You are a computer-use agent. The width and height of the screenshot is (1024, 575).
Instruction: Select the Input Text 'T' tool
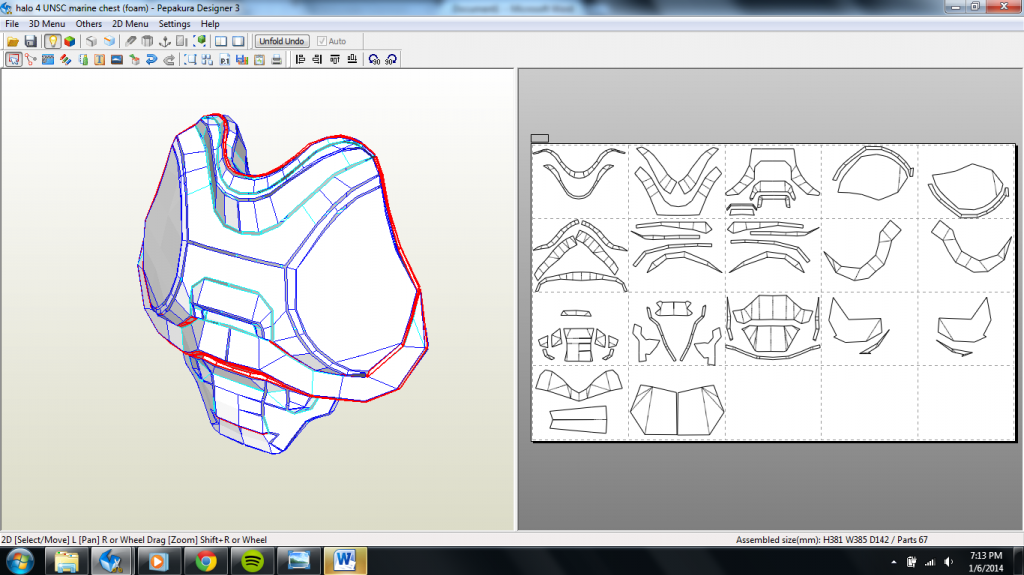[99, 59]
